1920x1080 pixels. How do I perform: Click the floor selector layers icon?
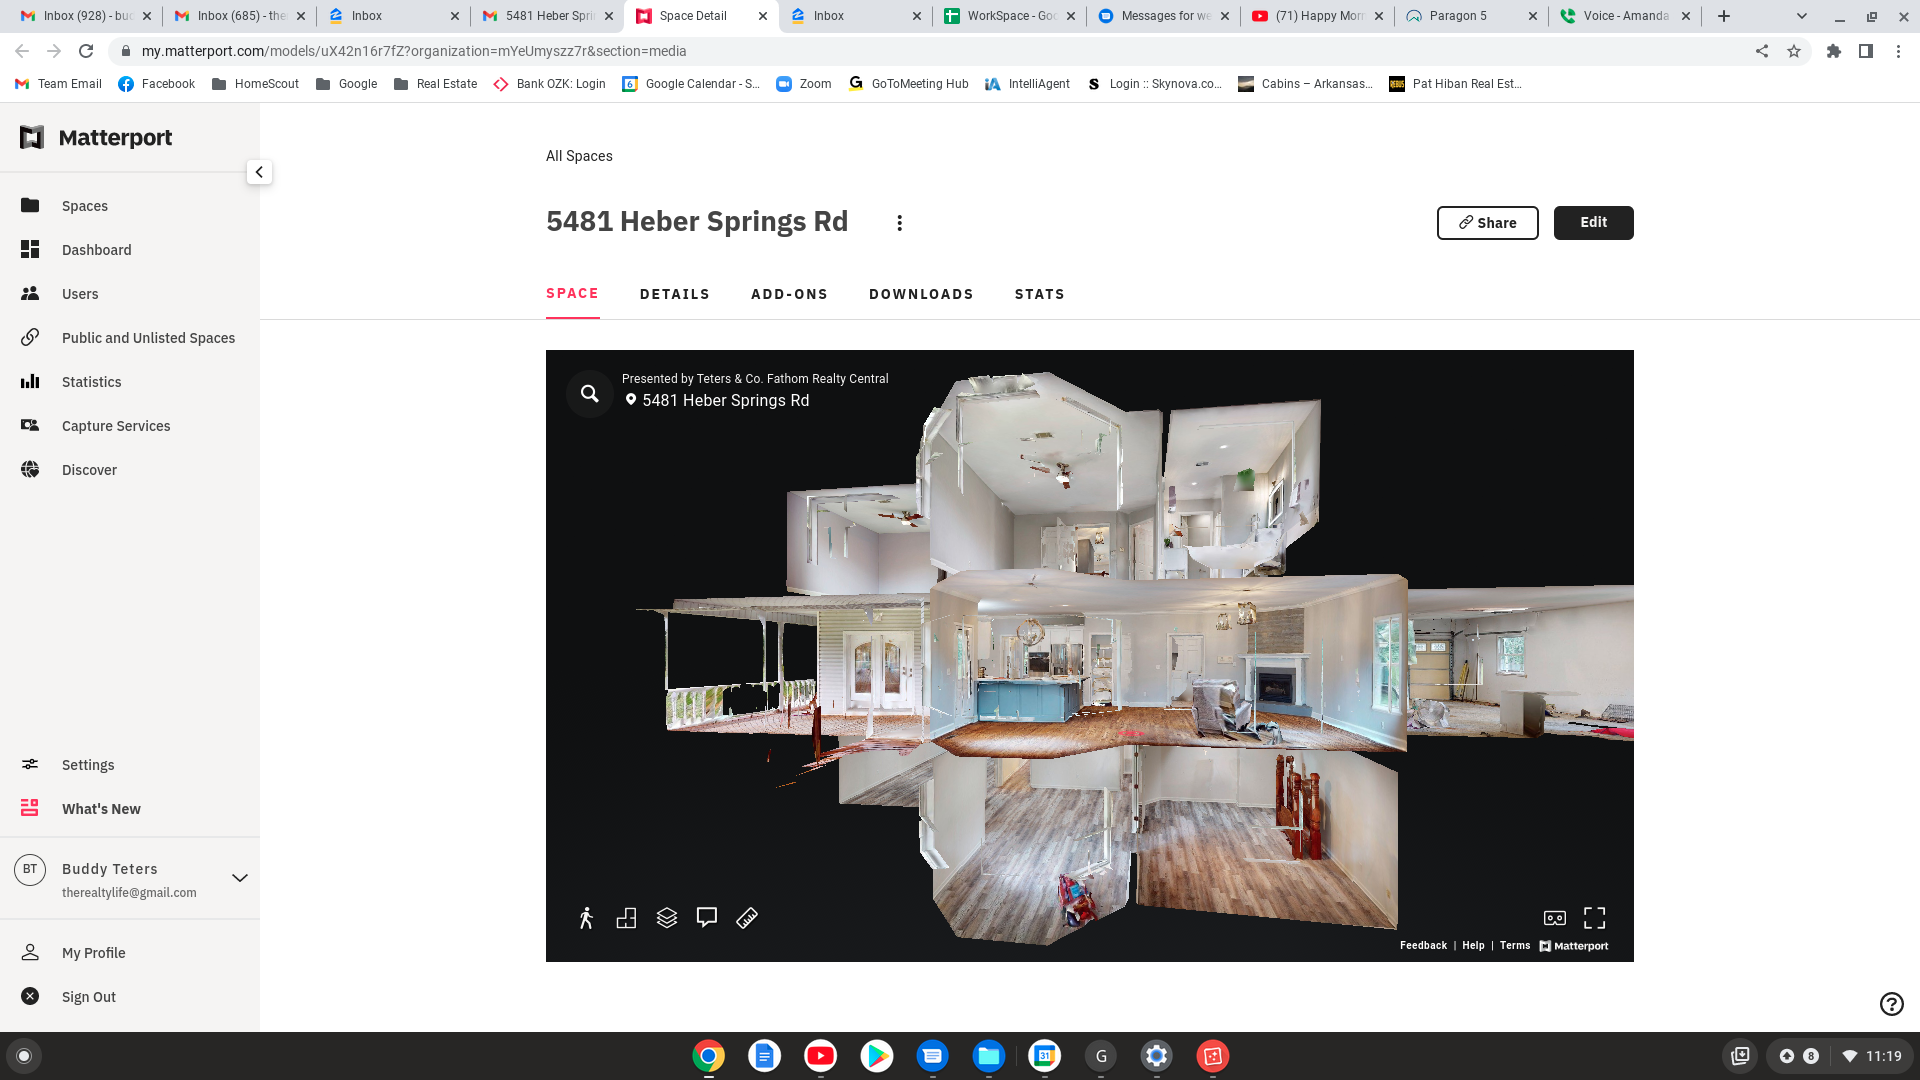[667, 918]
